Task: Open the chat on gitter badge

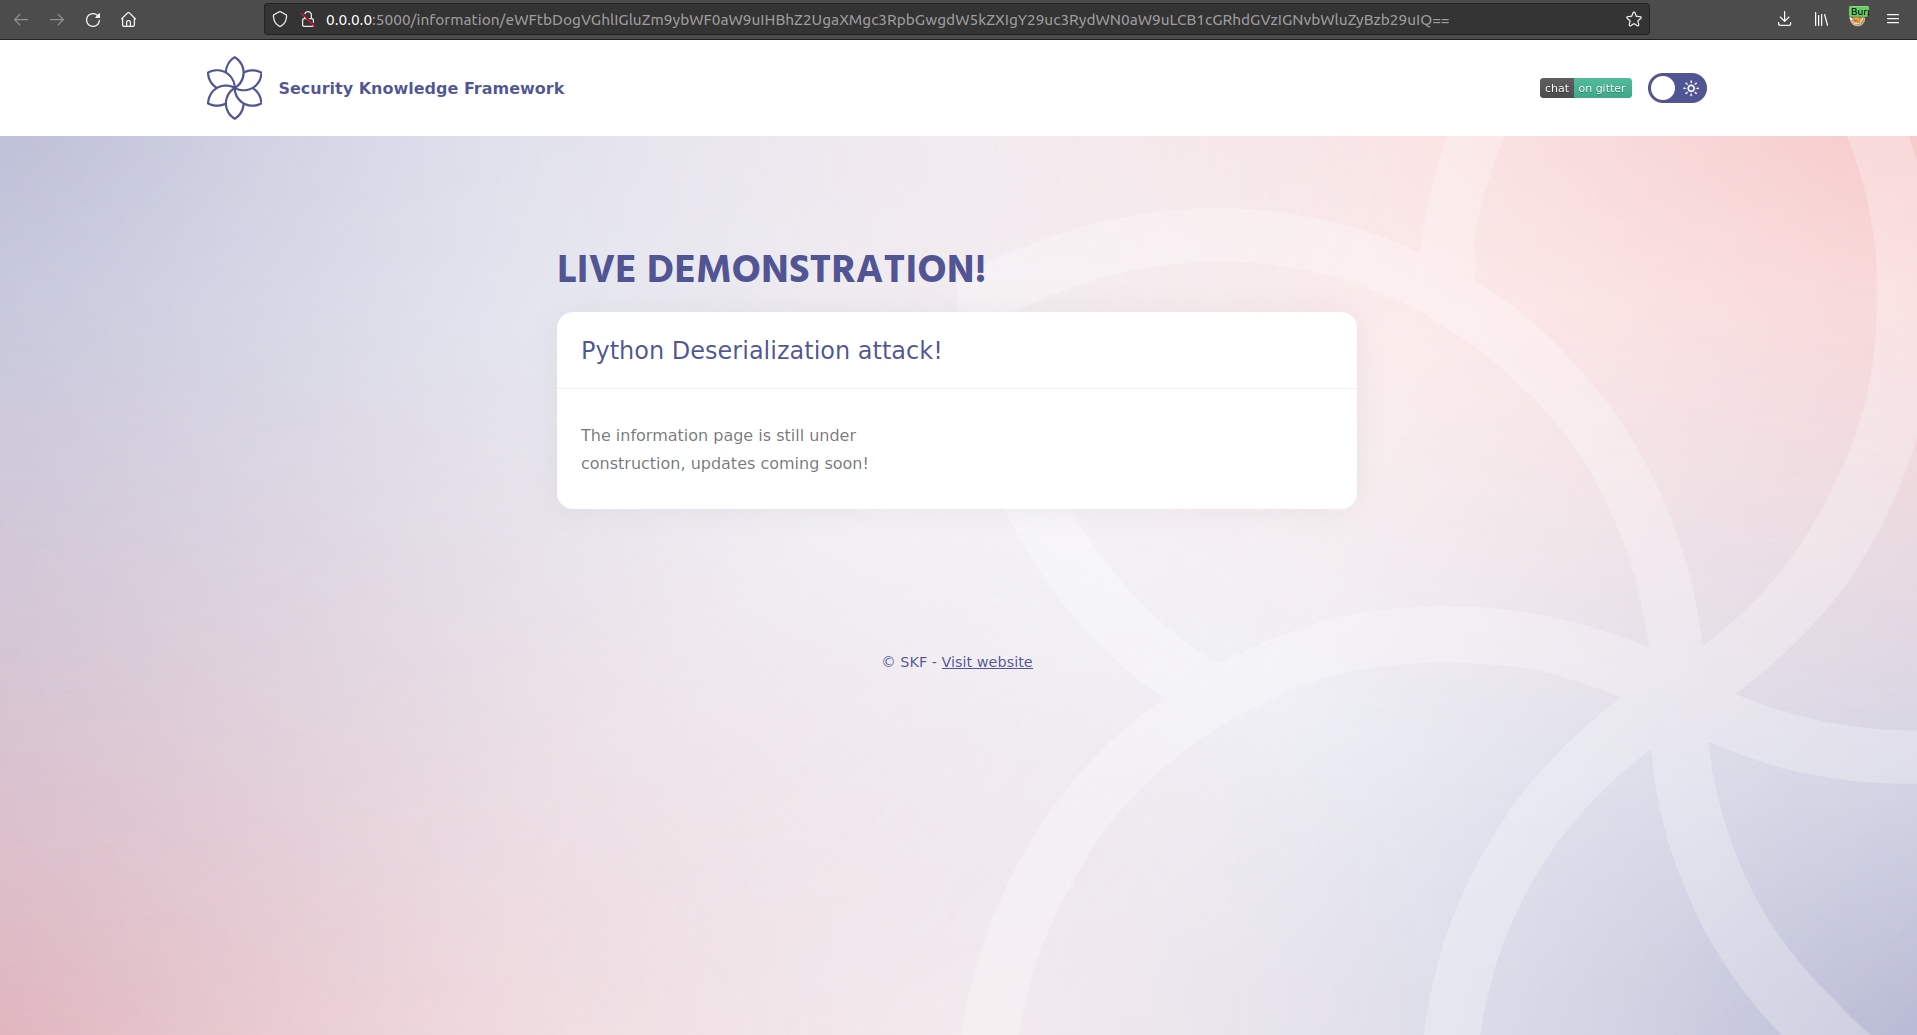Action: (1585, 88)
